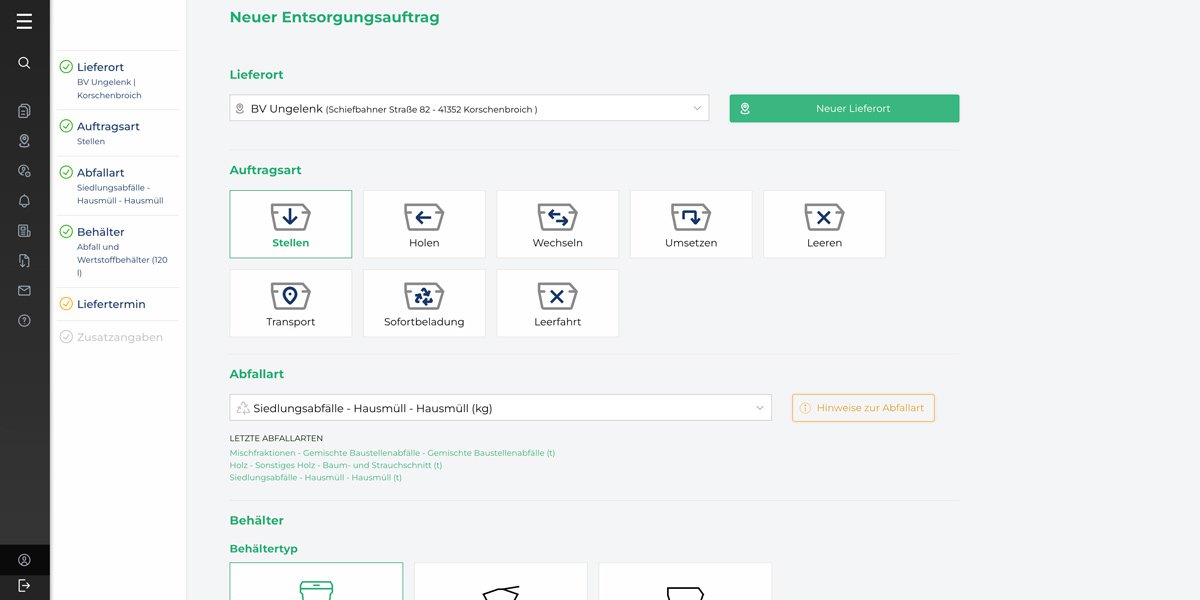Open Hinweise zur Abfallart
The image size is (1200, 600).
863,408
